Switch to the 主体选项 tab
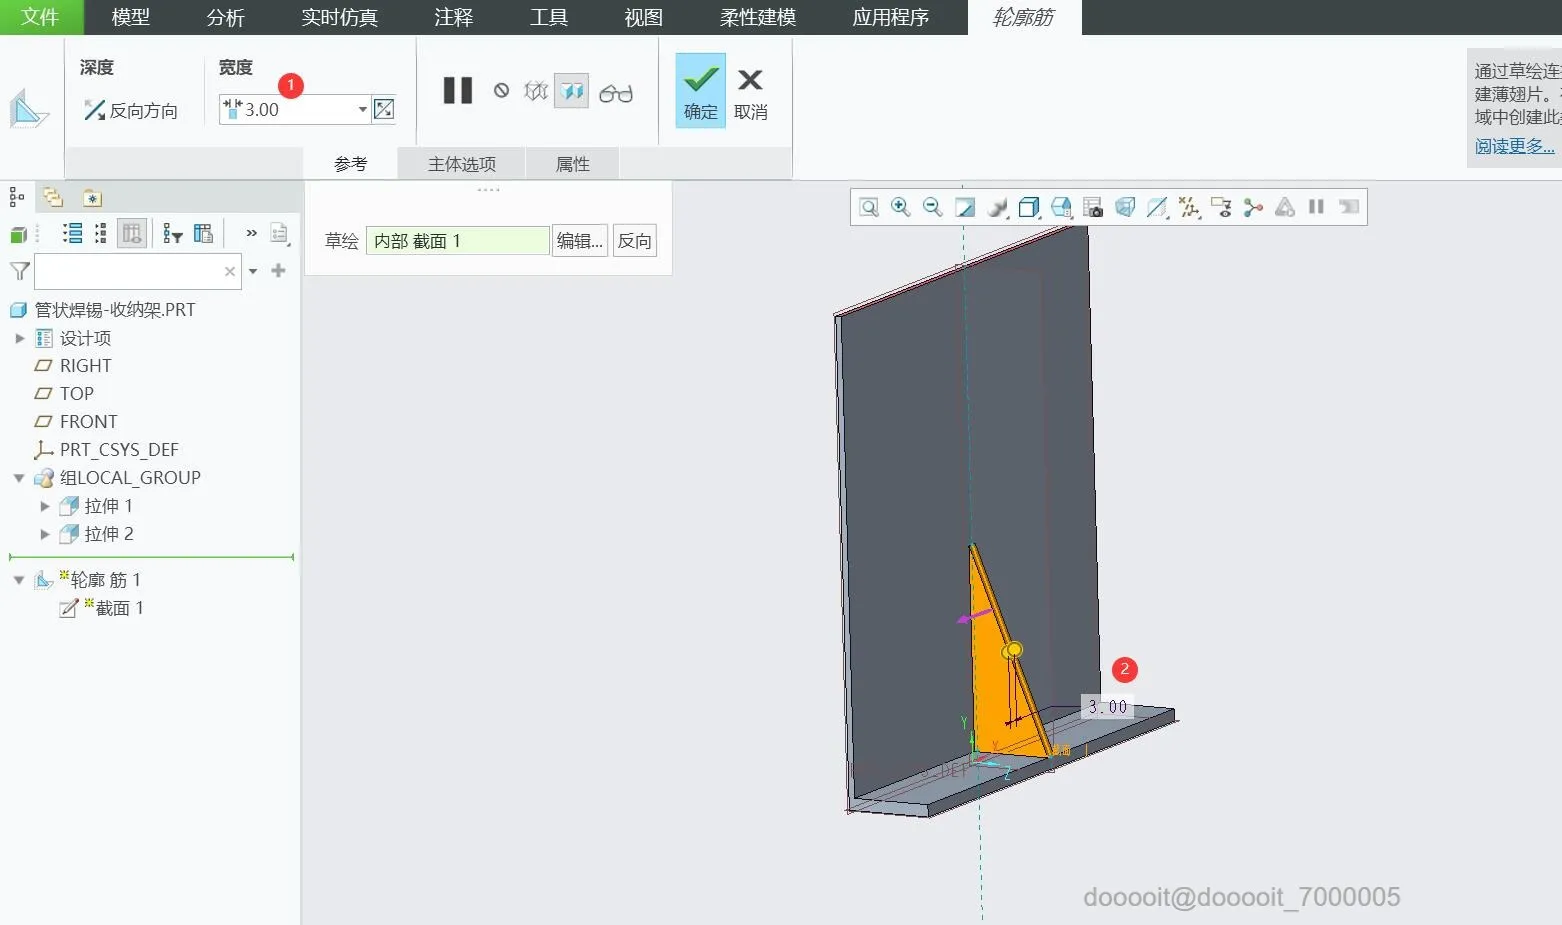 click(462, 164)
